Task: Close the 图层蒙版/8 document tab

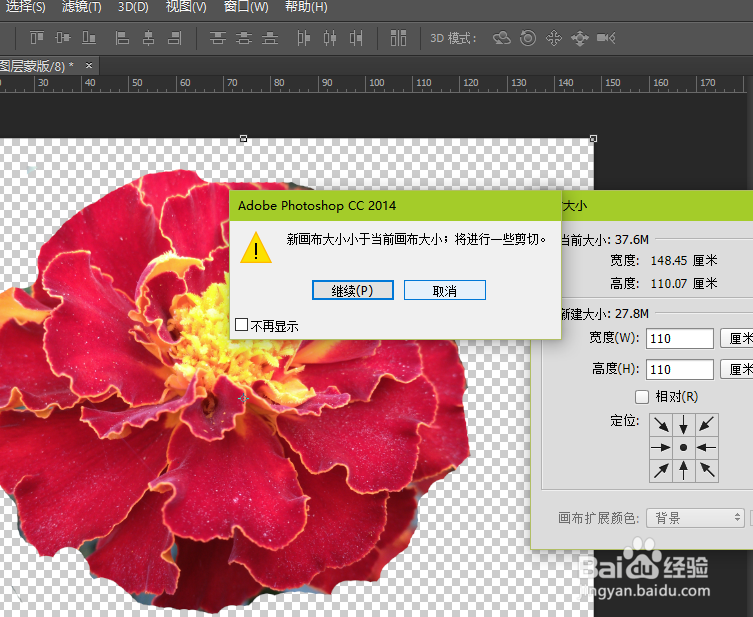Action: pos(89,65)
